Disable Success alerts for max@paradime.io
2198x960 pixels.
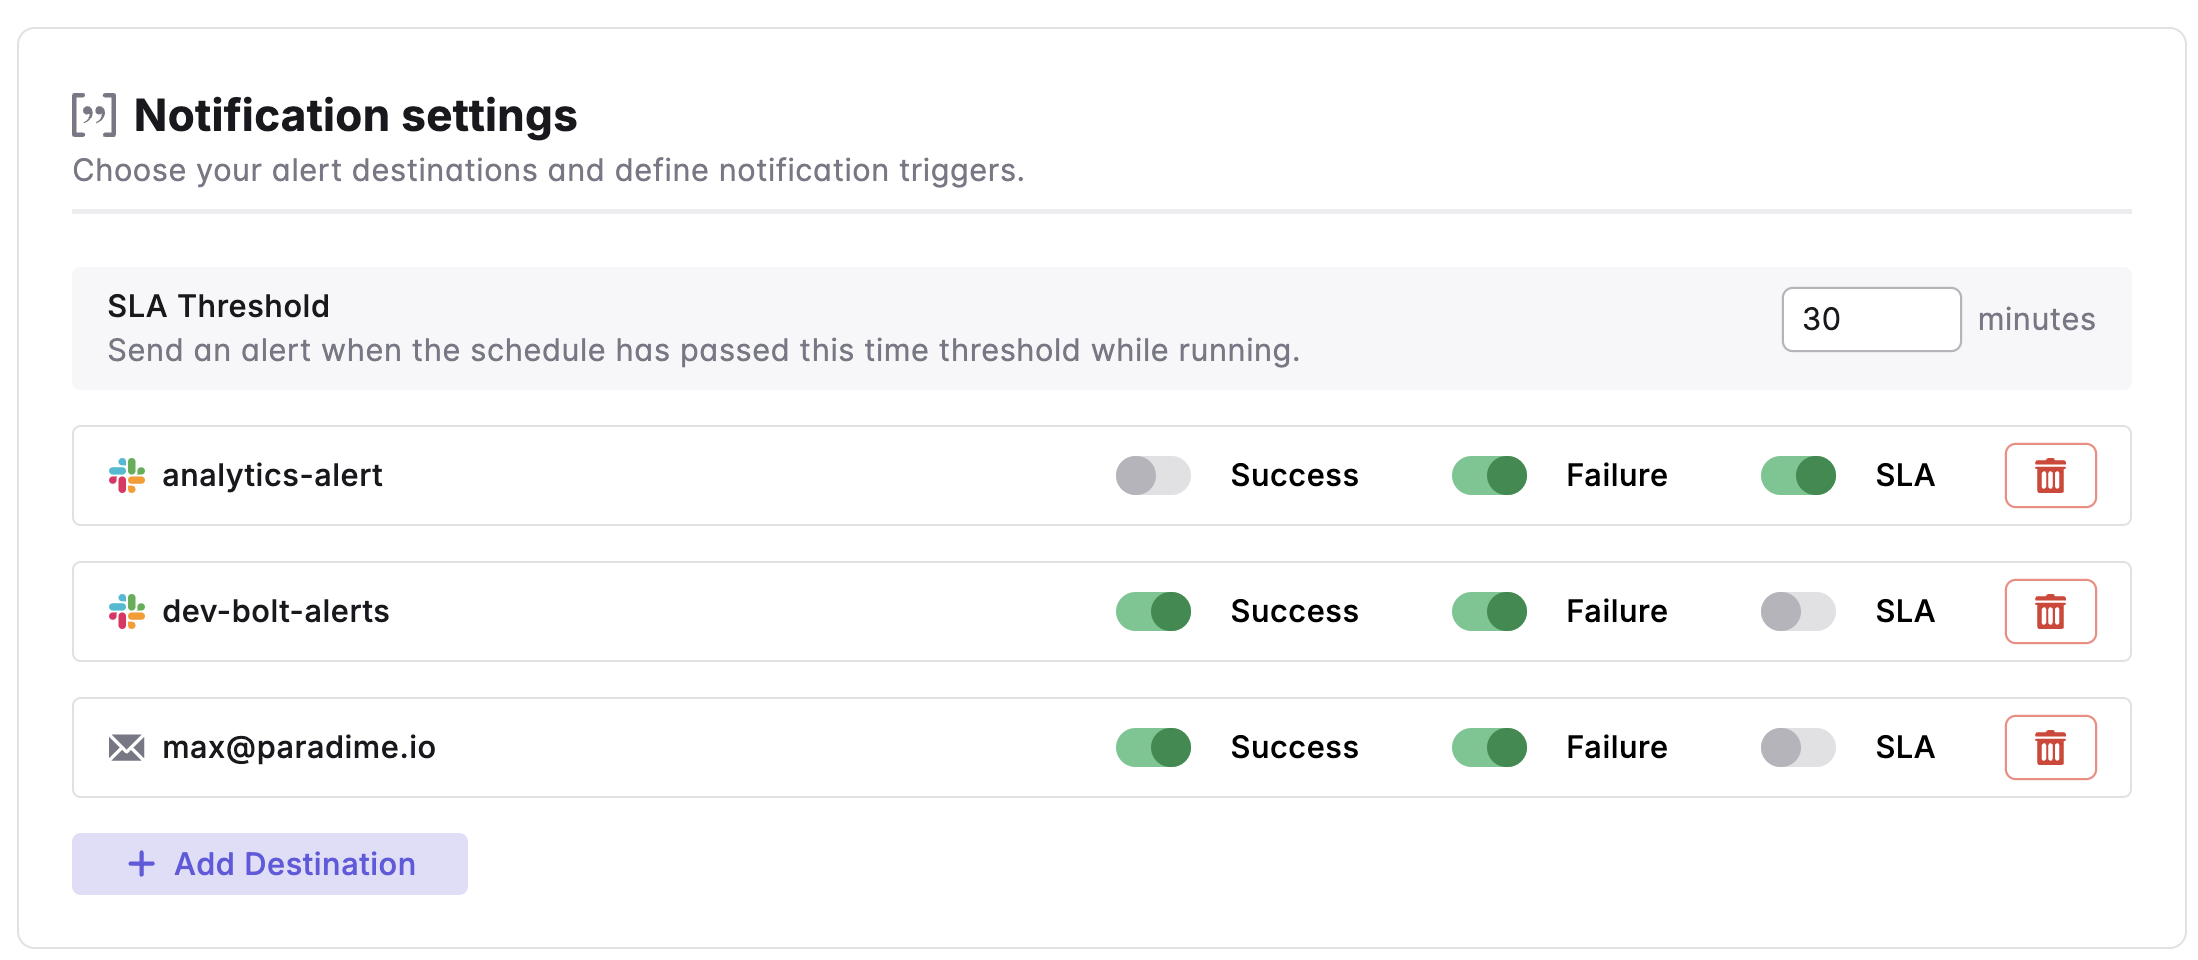coord(1153,748)
